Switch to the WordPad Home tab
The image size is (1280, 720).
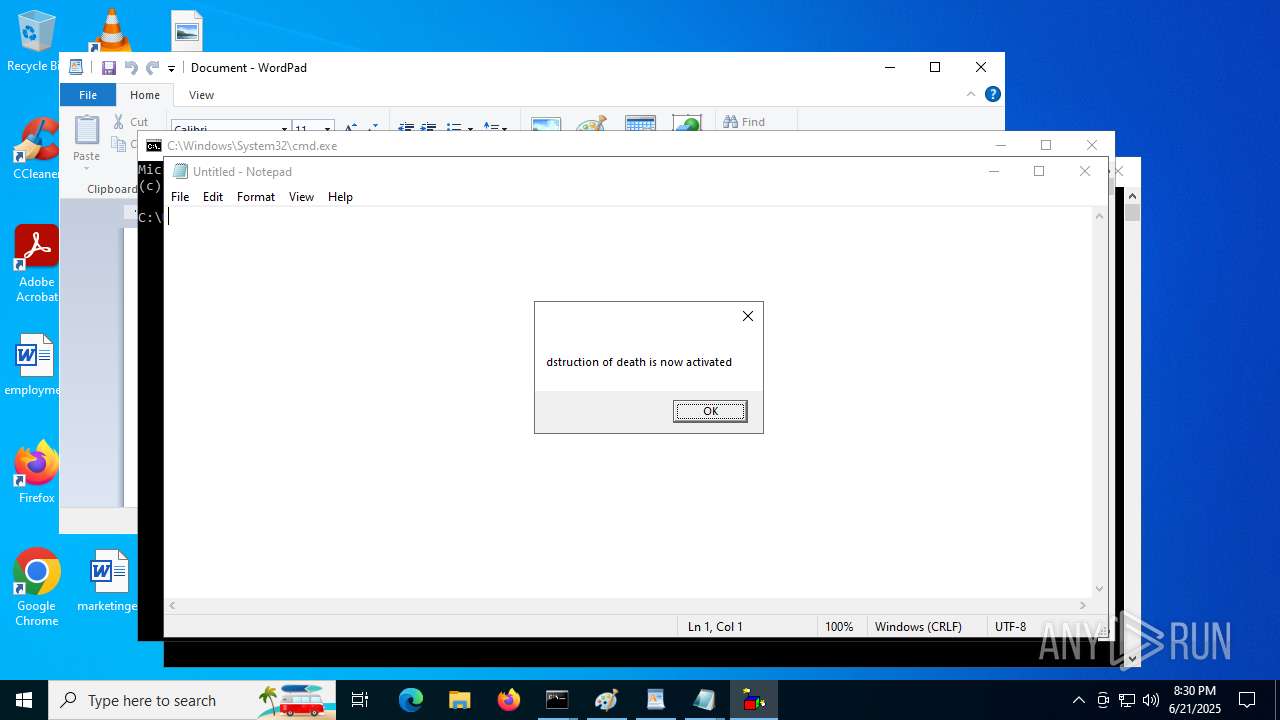[x=145, y=95]
